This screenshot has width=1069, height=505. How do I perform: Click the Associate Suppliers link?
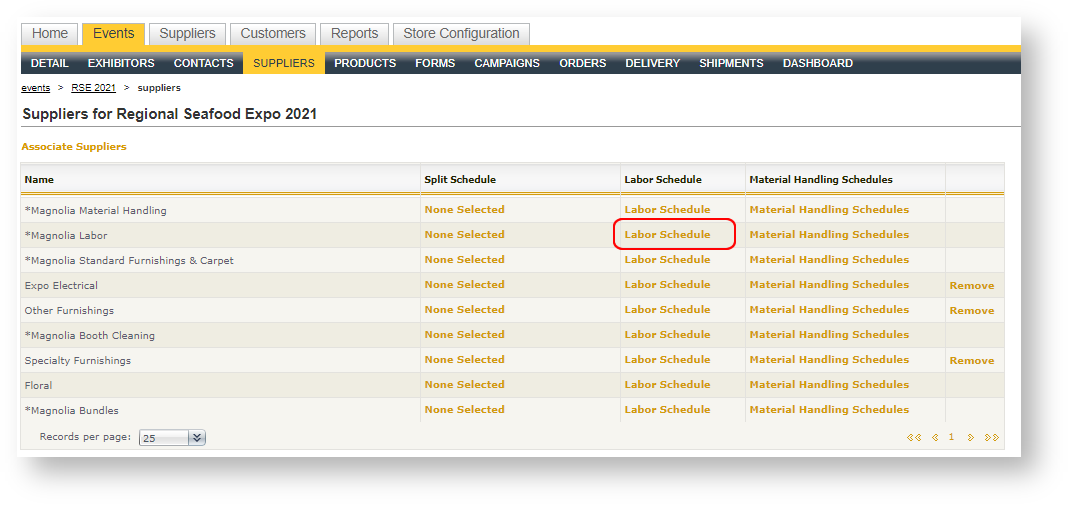74,147
